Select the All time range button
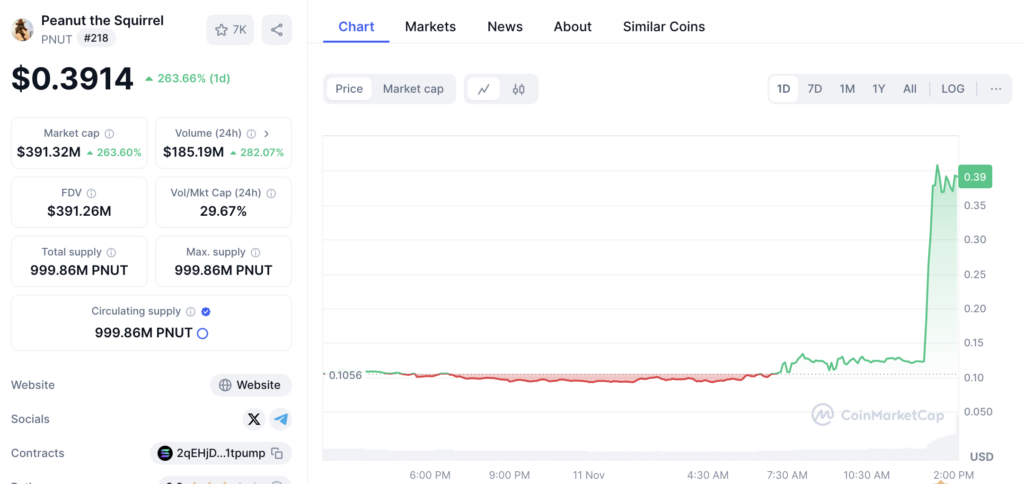The image size is (1024, 484). [x=910, y=89]
